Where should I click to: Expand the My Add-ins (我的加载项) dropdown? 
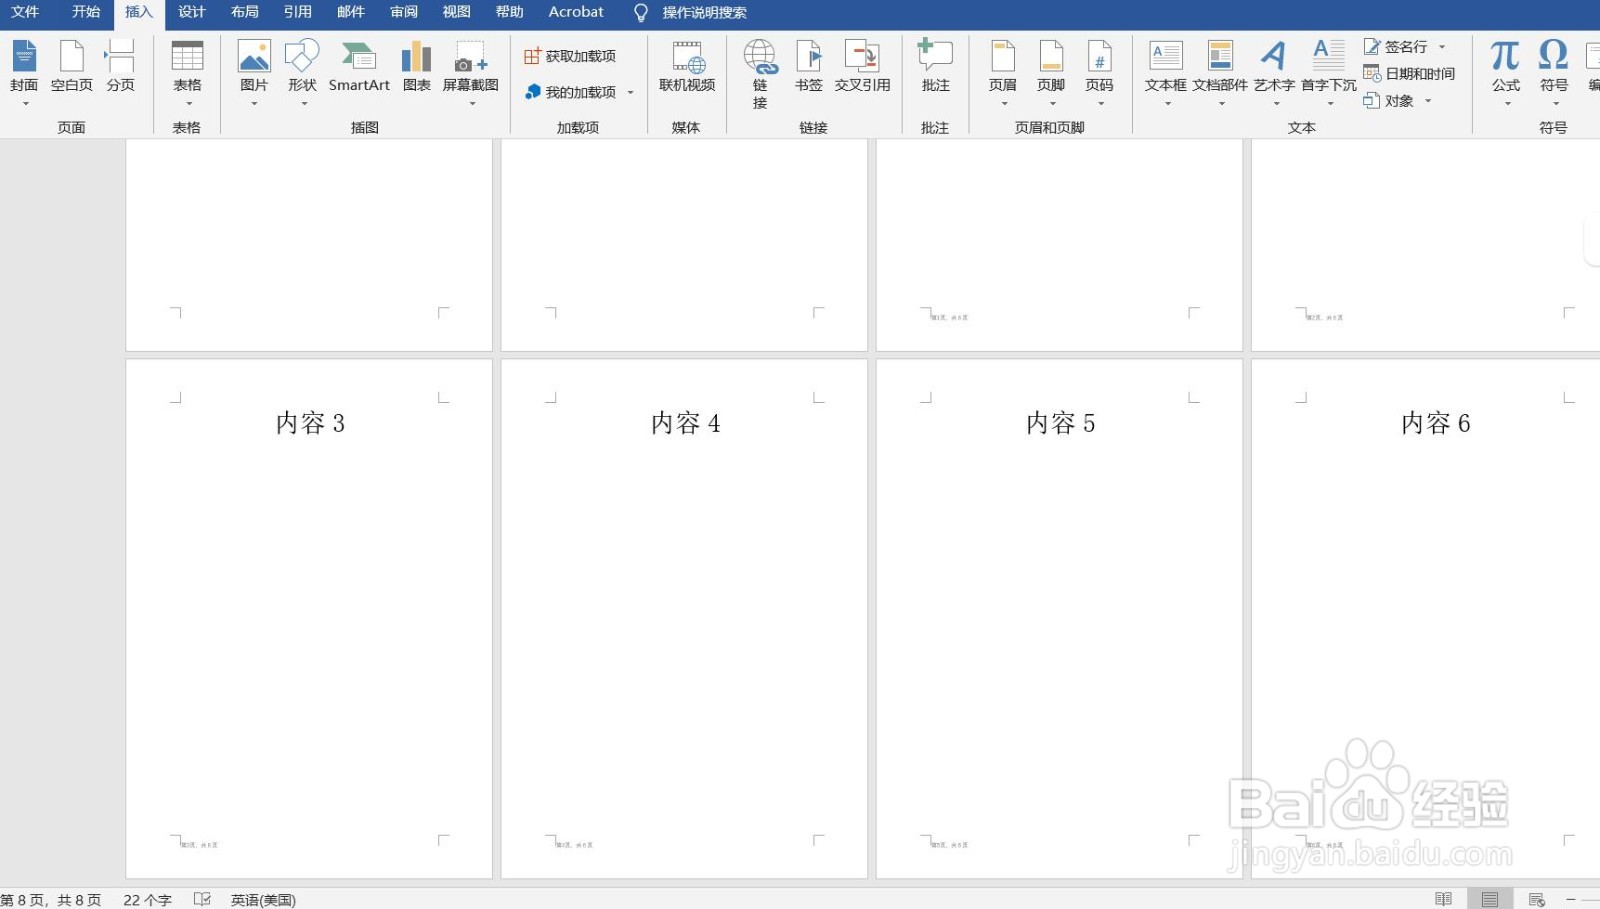(x=630, y=92)
